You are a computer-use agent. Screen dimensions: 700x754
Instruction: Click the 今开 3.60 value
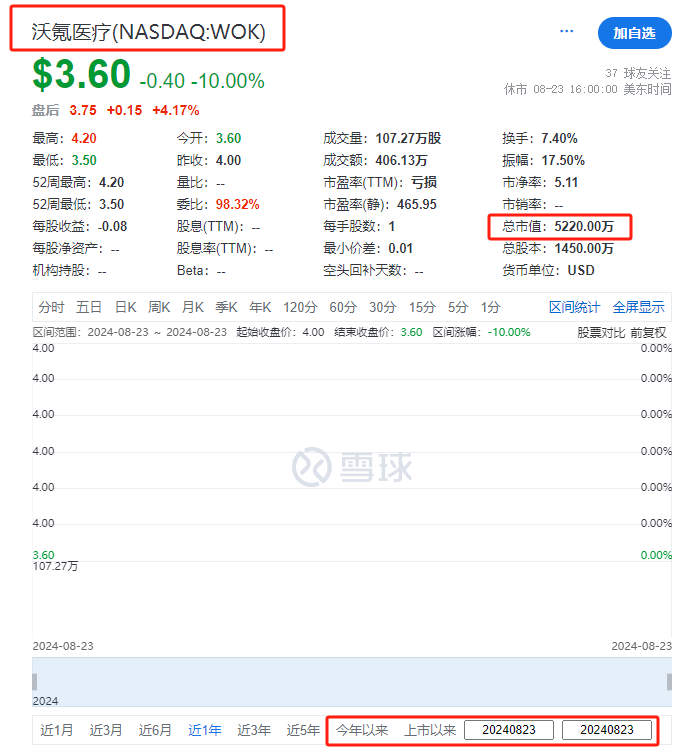(x=228, y=138)
